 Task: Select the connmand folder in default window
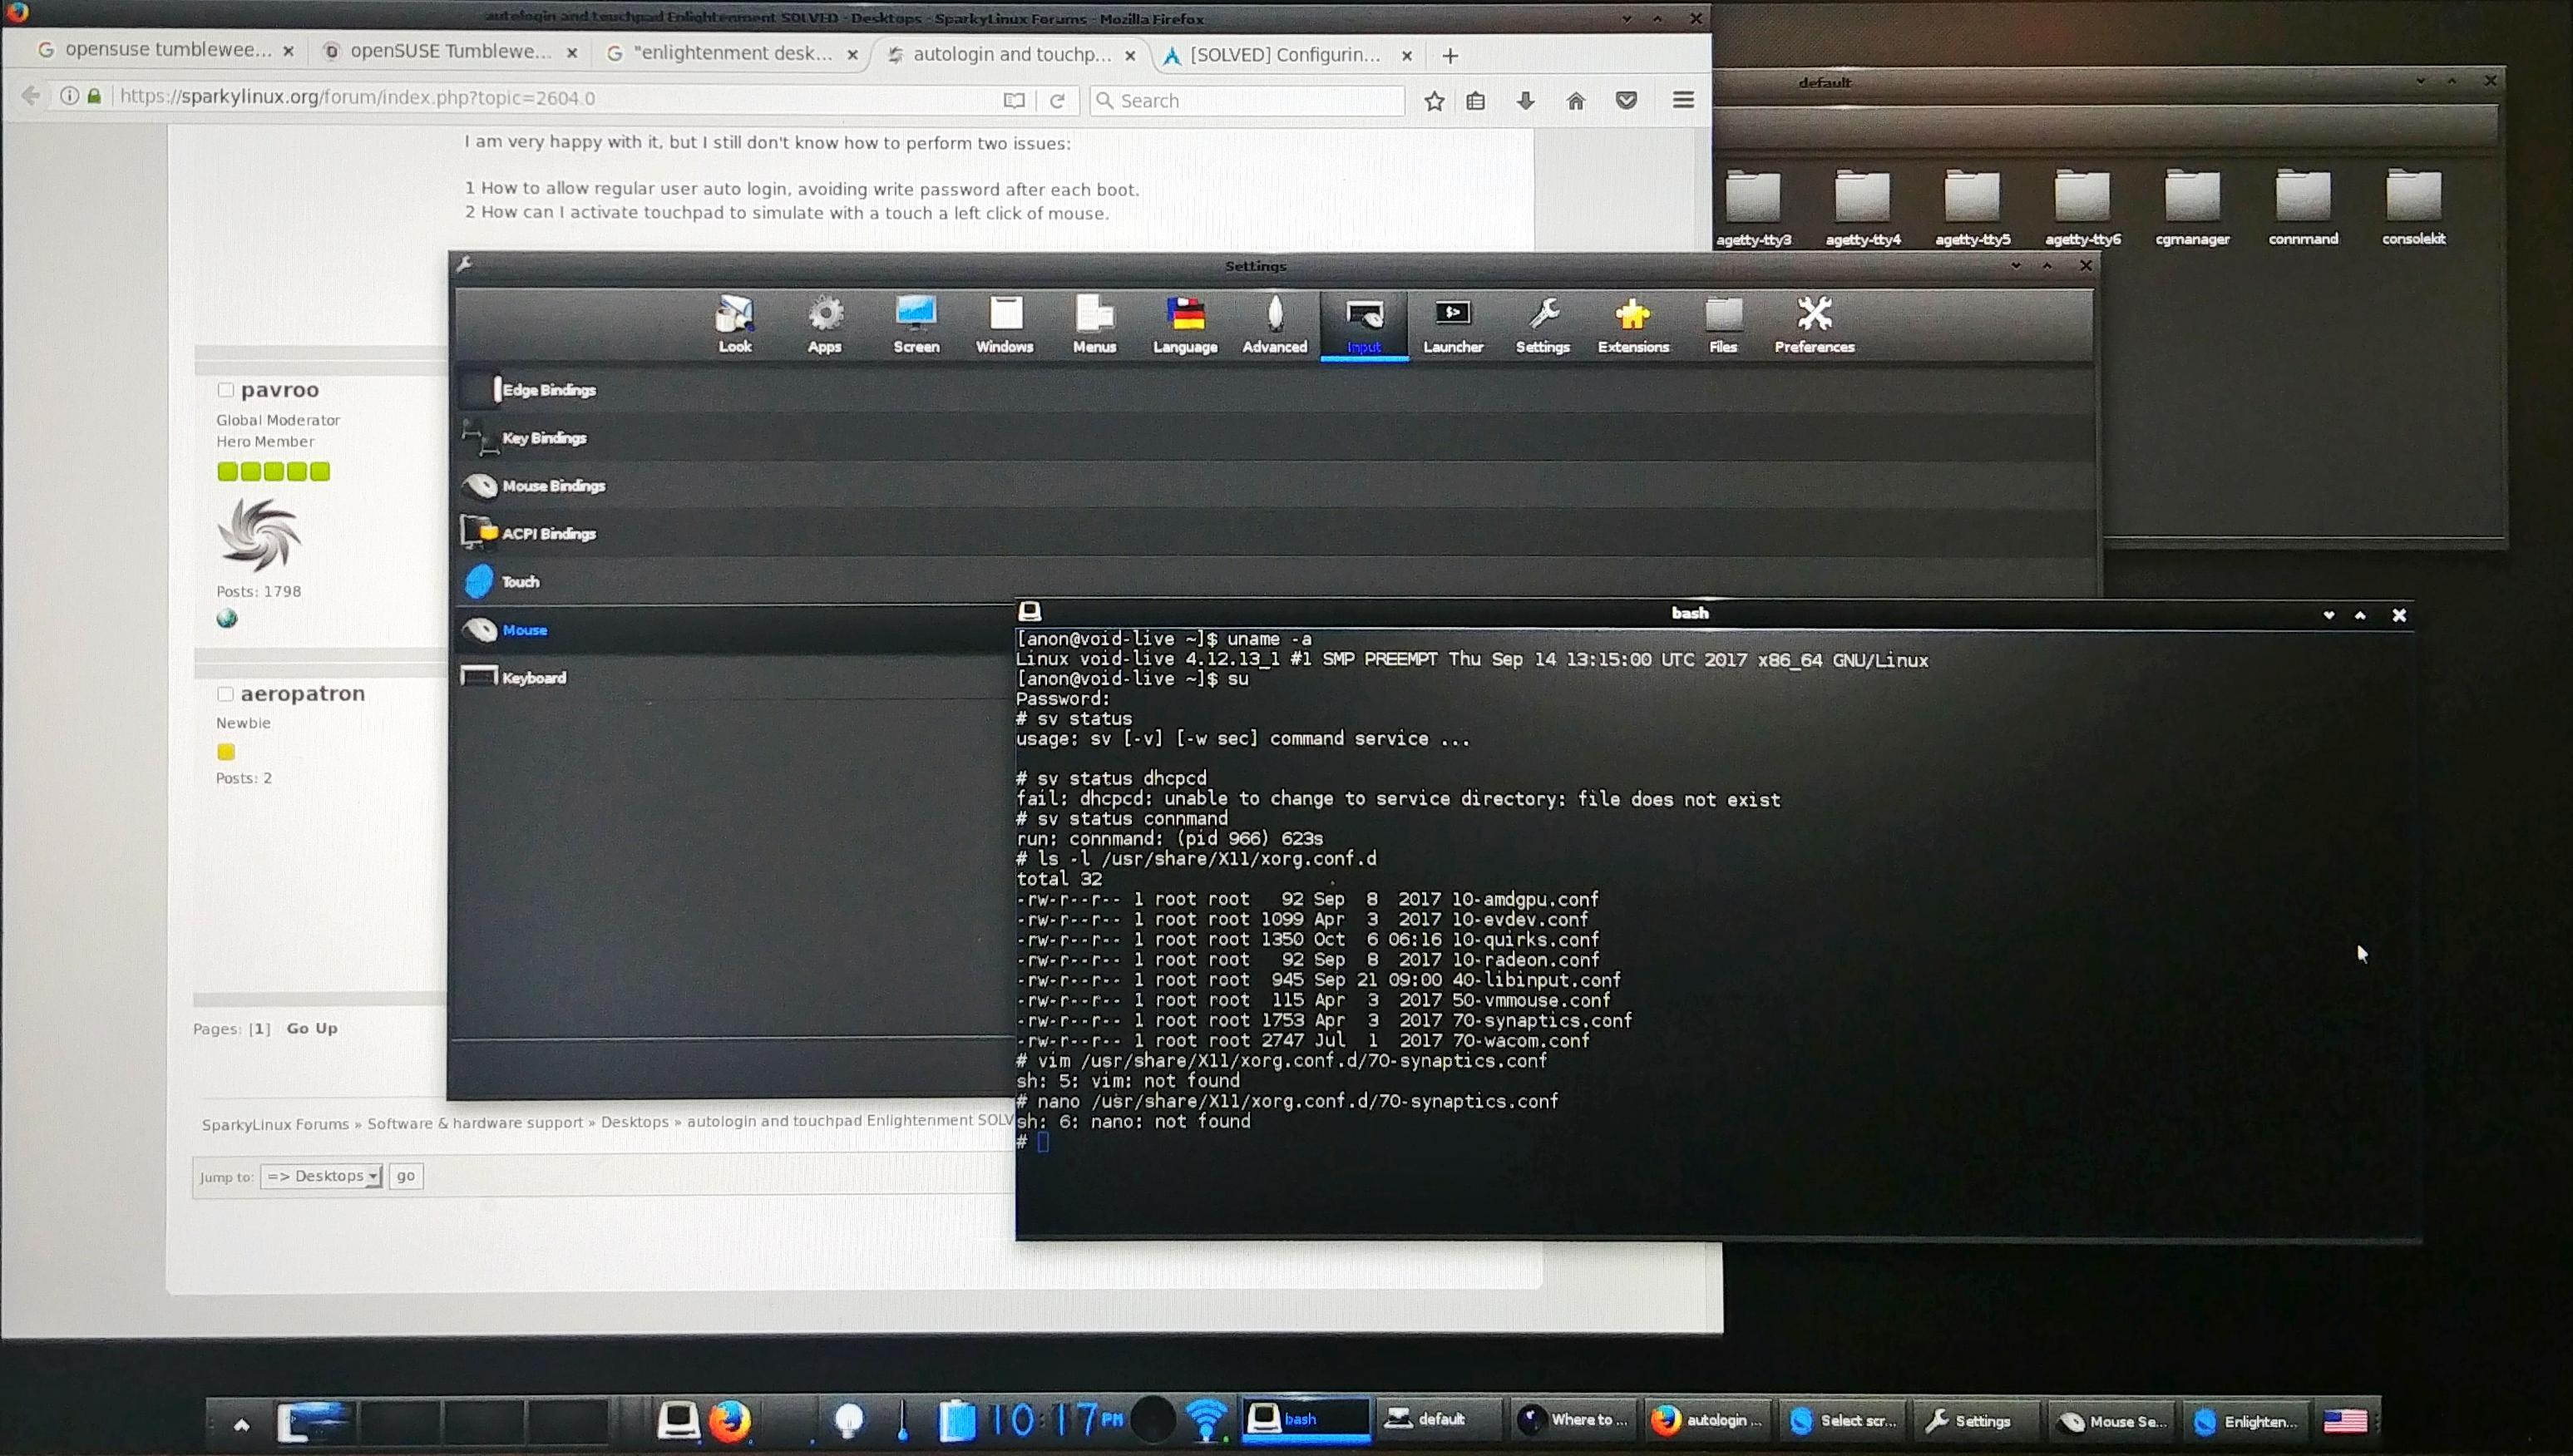[x=2302, y=207]
